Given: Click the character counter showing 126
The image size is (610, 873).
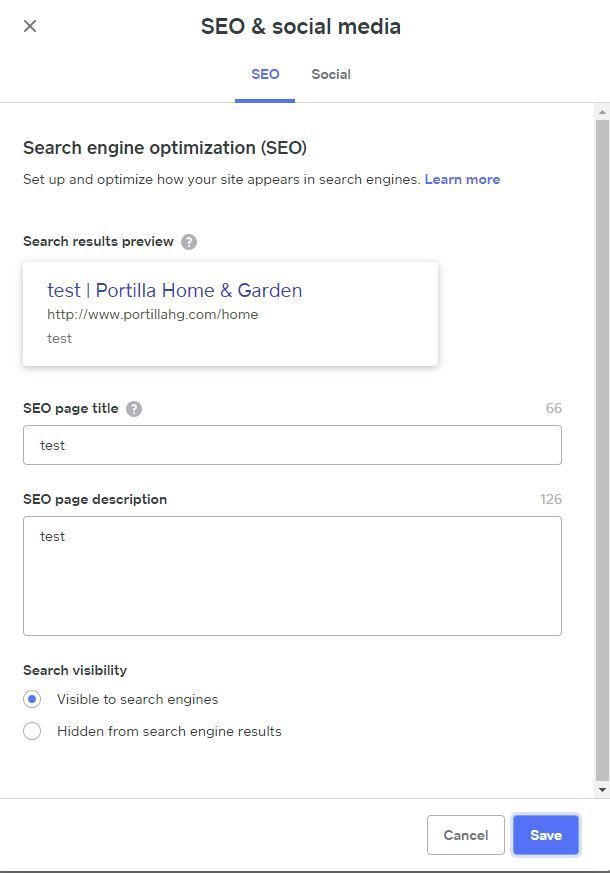Looking at the screenshot, I should tap(551, 498).
